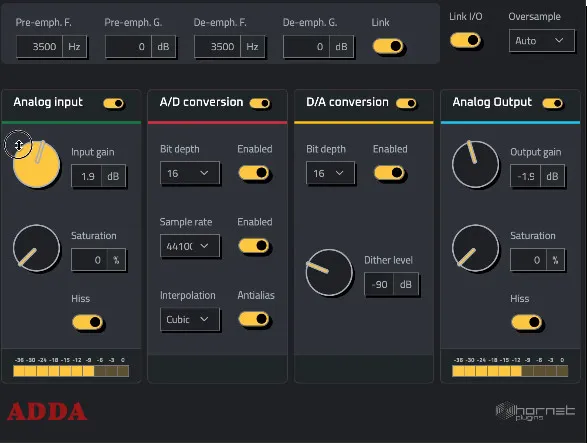
Task: Click Analog input Saturation percent field
Action: [89, 260]
